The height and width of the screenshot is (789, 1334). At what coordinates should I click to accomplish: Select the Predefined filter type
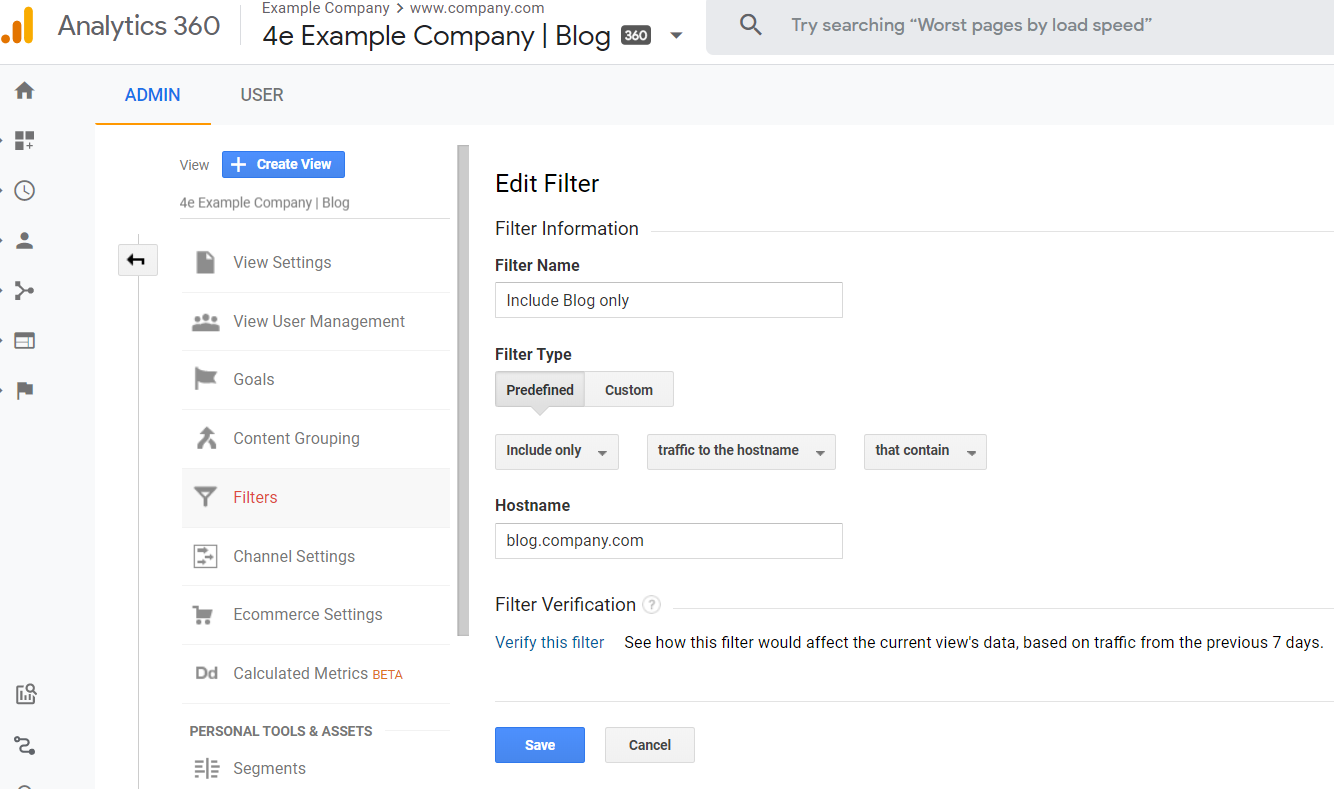pos(540,390)
